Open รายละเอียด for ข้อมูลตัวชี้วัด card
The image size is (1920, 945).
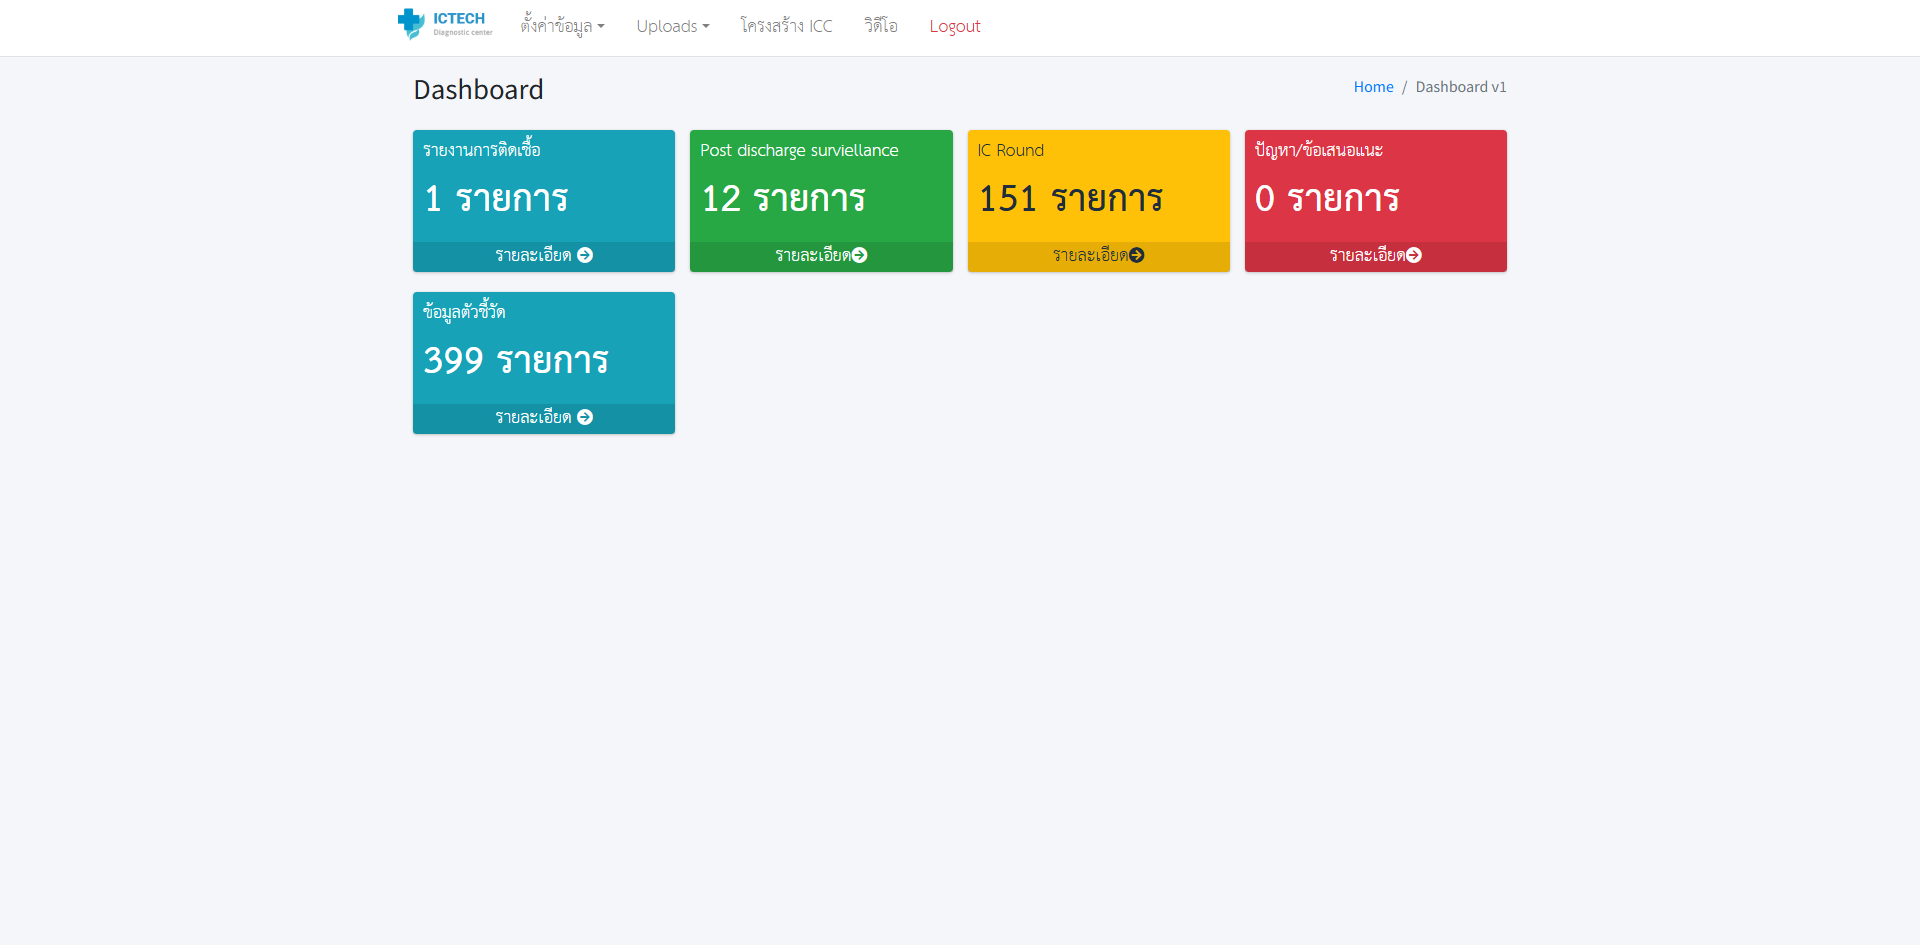point(533,418)
